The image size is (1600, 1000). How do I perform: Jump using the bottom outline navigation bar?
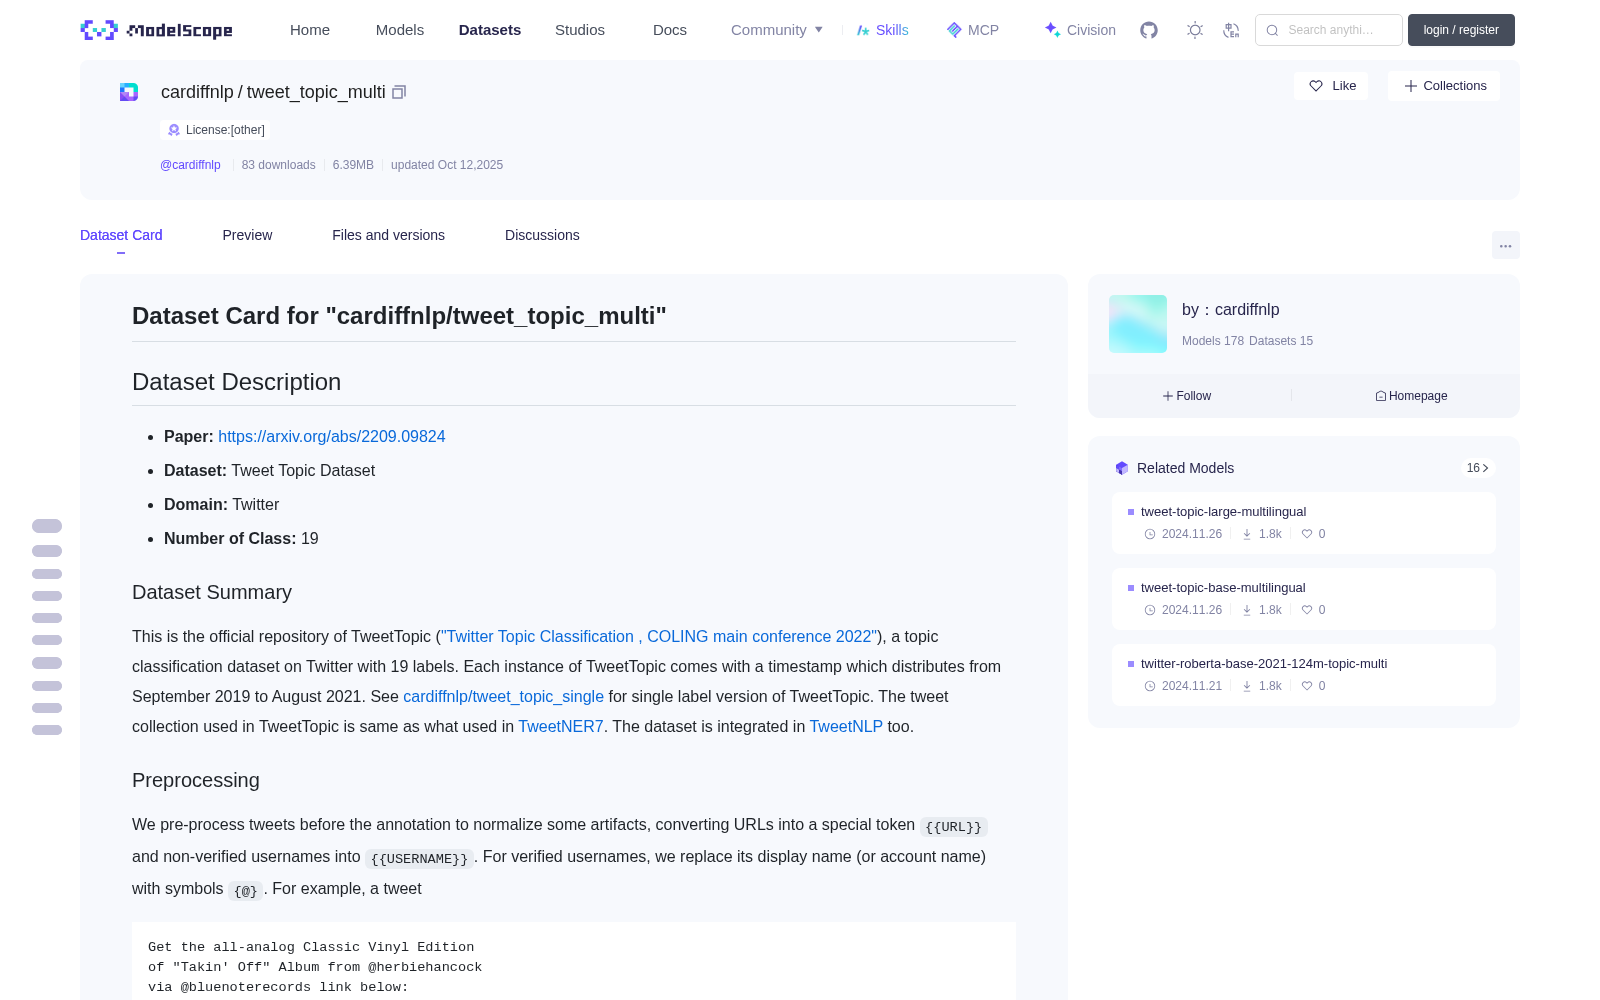tap(47, 730)
